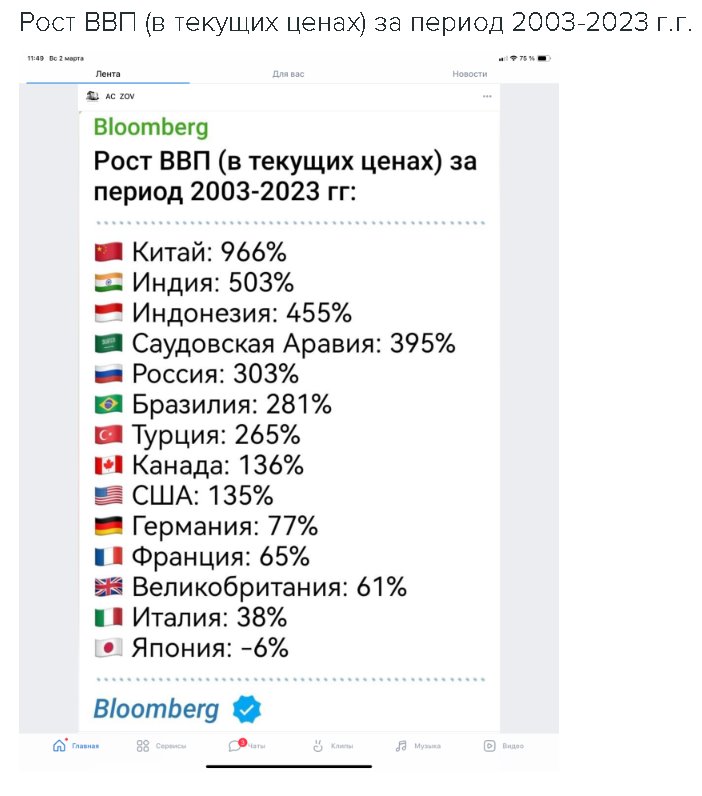The height and width of the screenshot is (796, 702).
Task: Click the blue italic Bloomberg footer logo
Action: (x=156, y=709)
